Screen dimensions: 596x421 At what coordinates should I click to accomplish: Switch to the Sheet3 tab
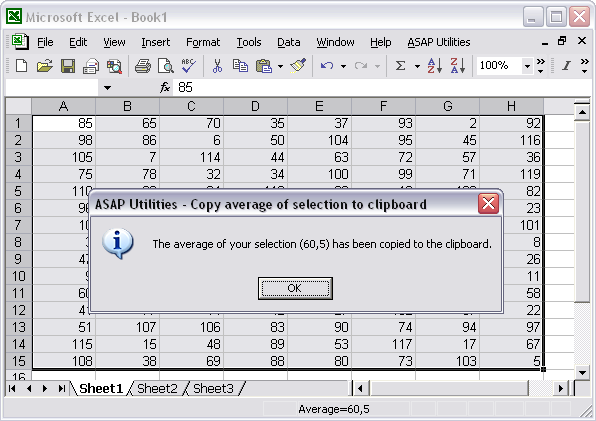pos(213,389)
